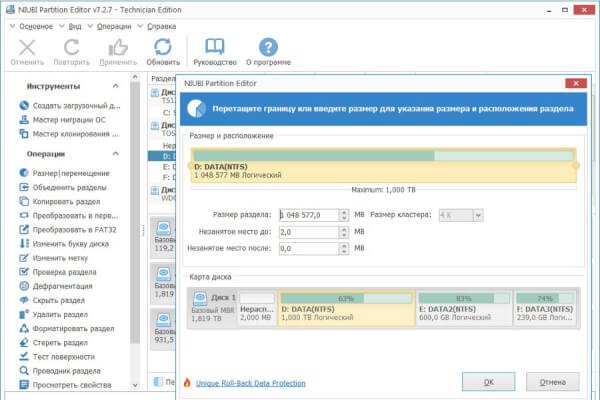Choose Стереть раздел icon

24,343
